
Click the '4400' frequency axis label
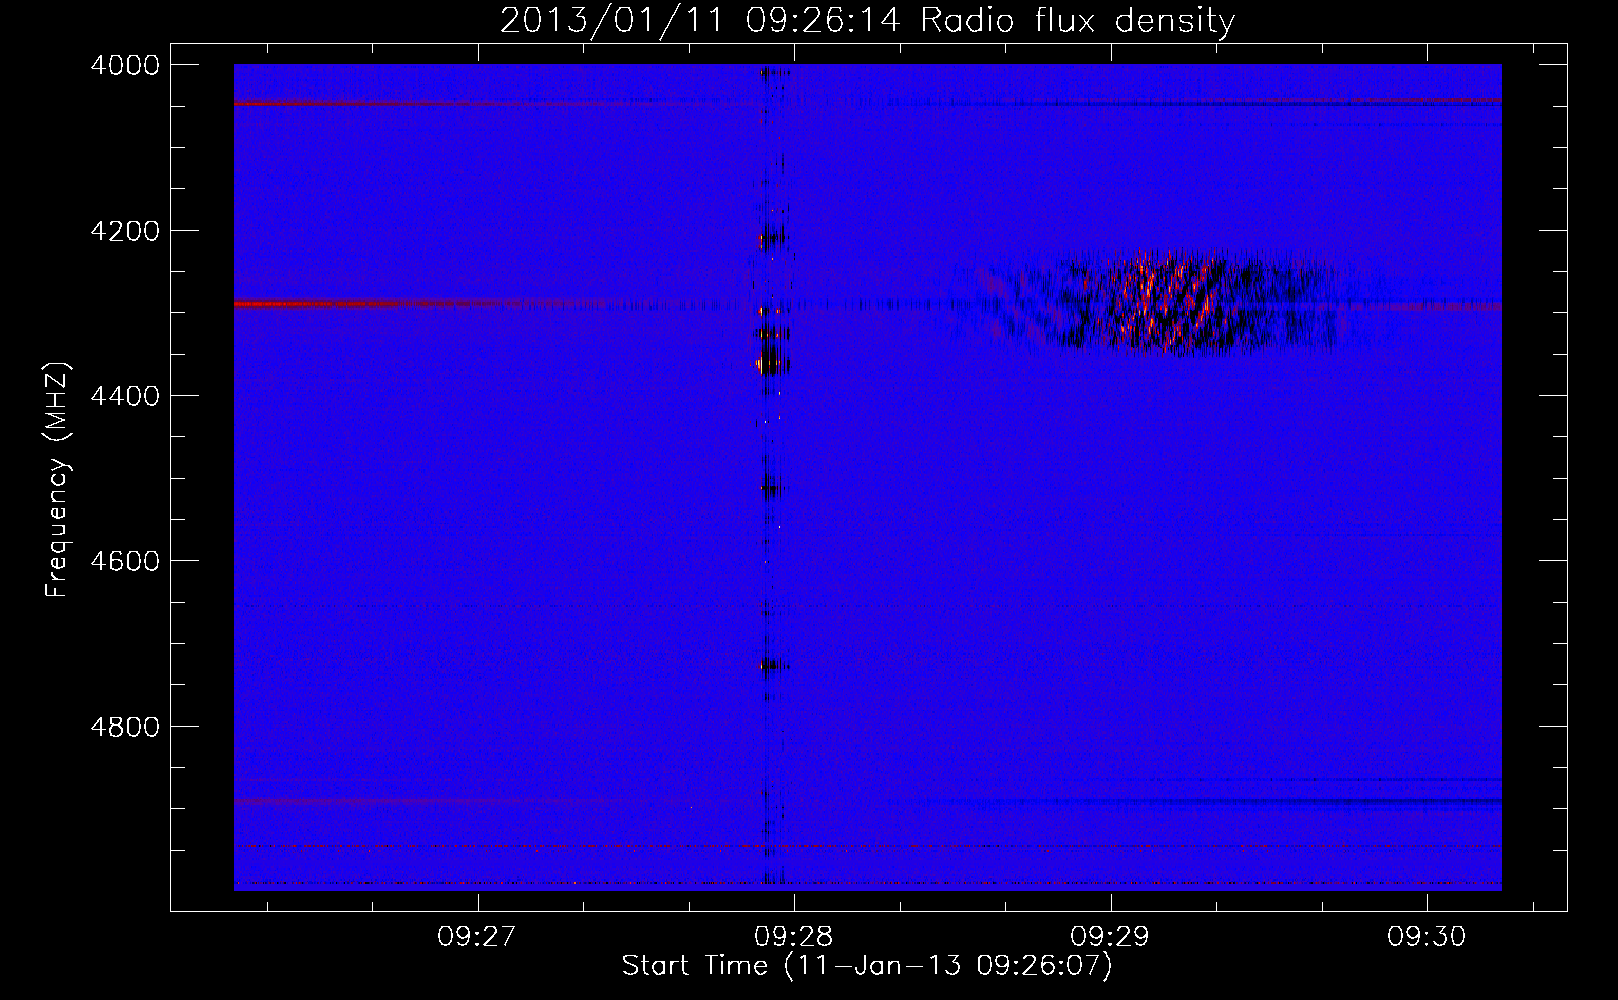click(x=124, y=396)
